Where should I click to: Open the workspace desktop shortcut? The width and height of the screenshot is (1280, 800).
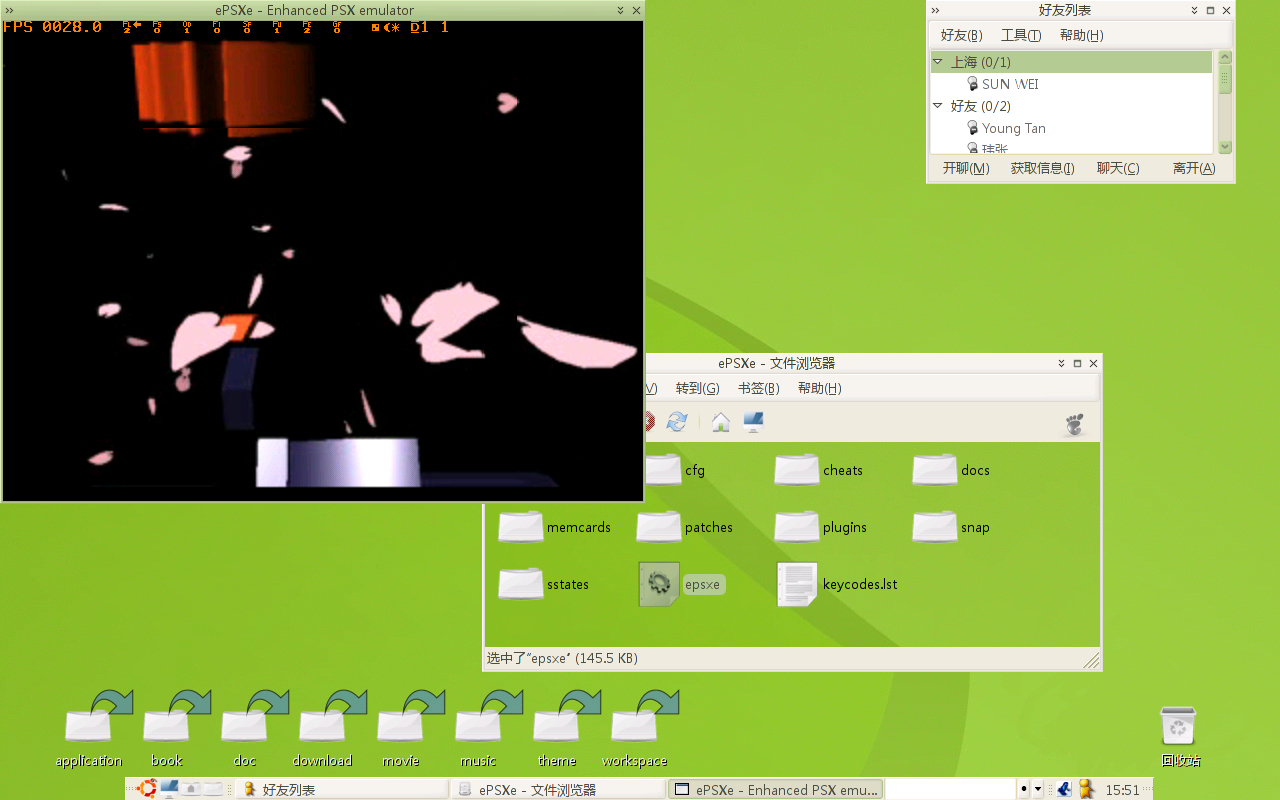635,726
